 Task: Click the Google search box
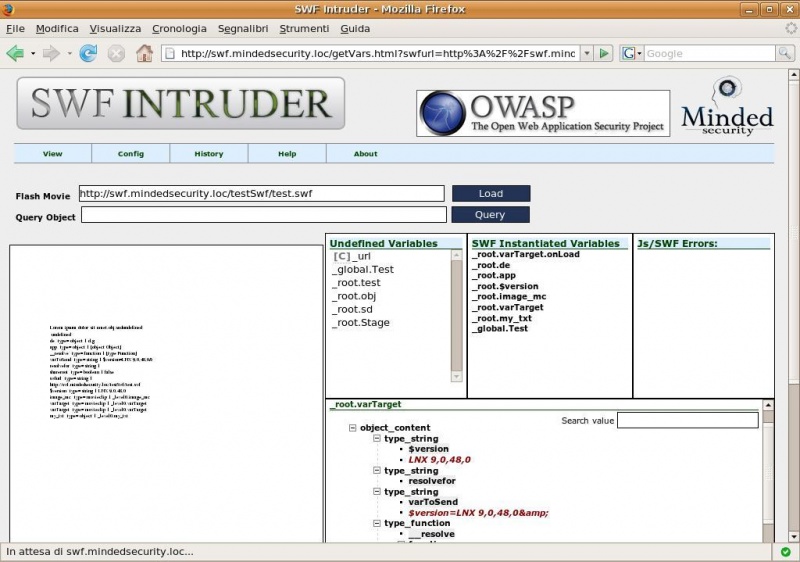(x=709, y=53)
